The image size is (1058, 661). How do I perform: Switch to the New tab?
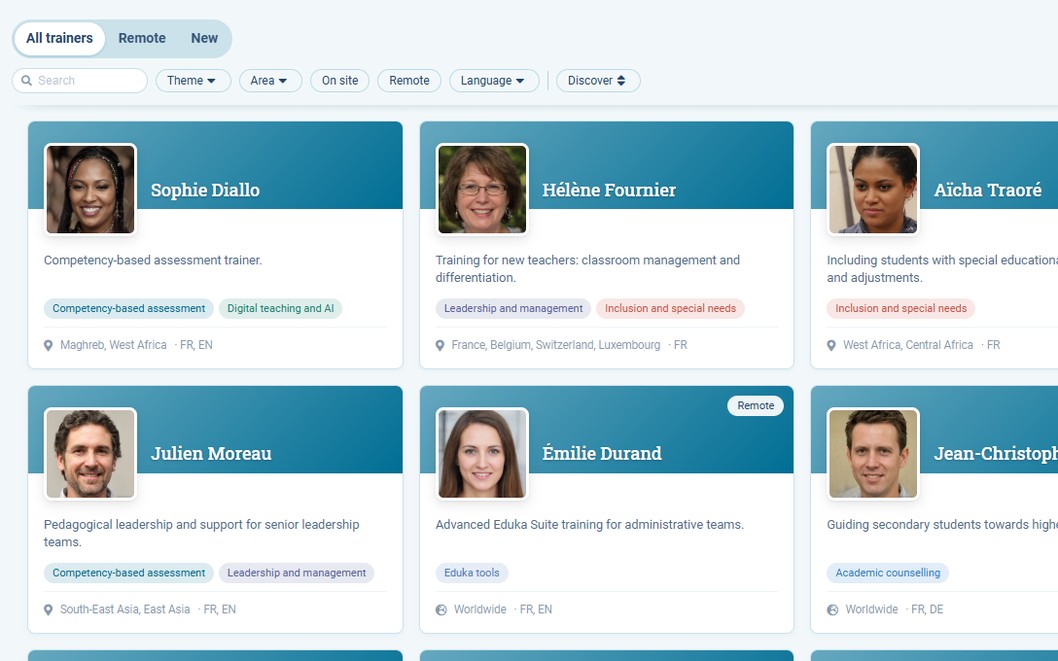tap(204, 38)
